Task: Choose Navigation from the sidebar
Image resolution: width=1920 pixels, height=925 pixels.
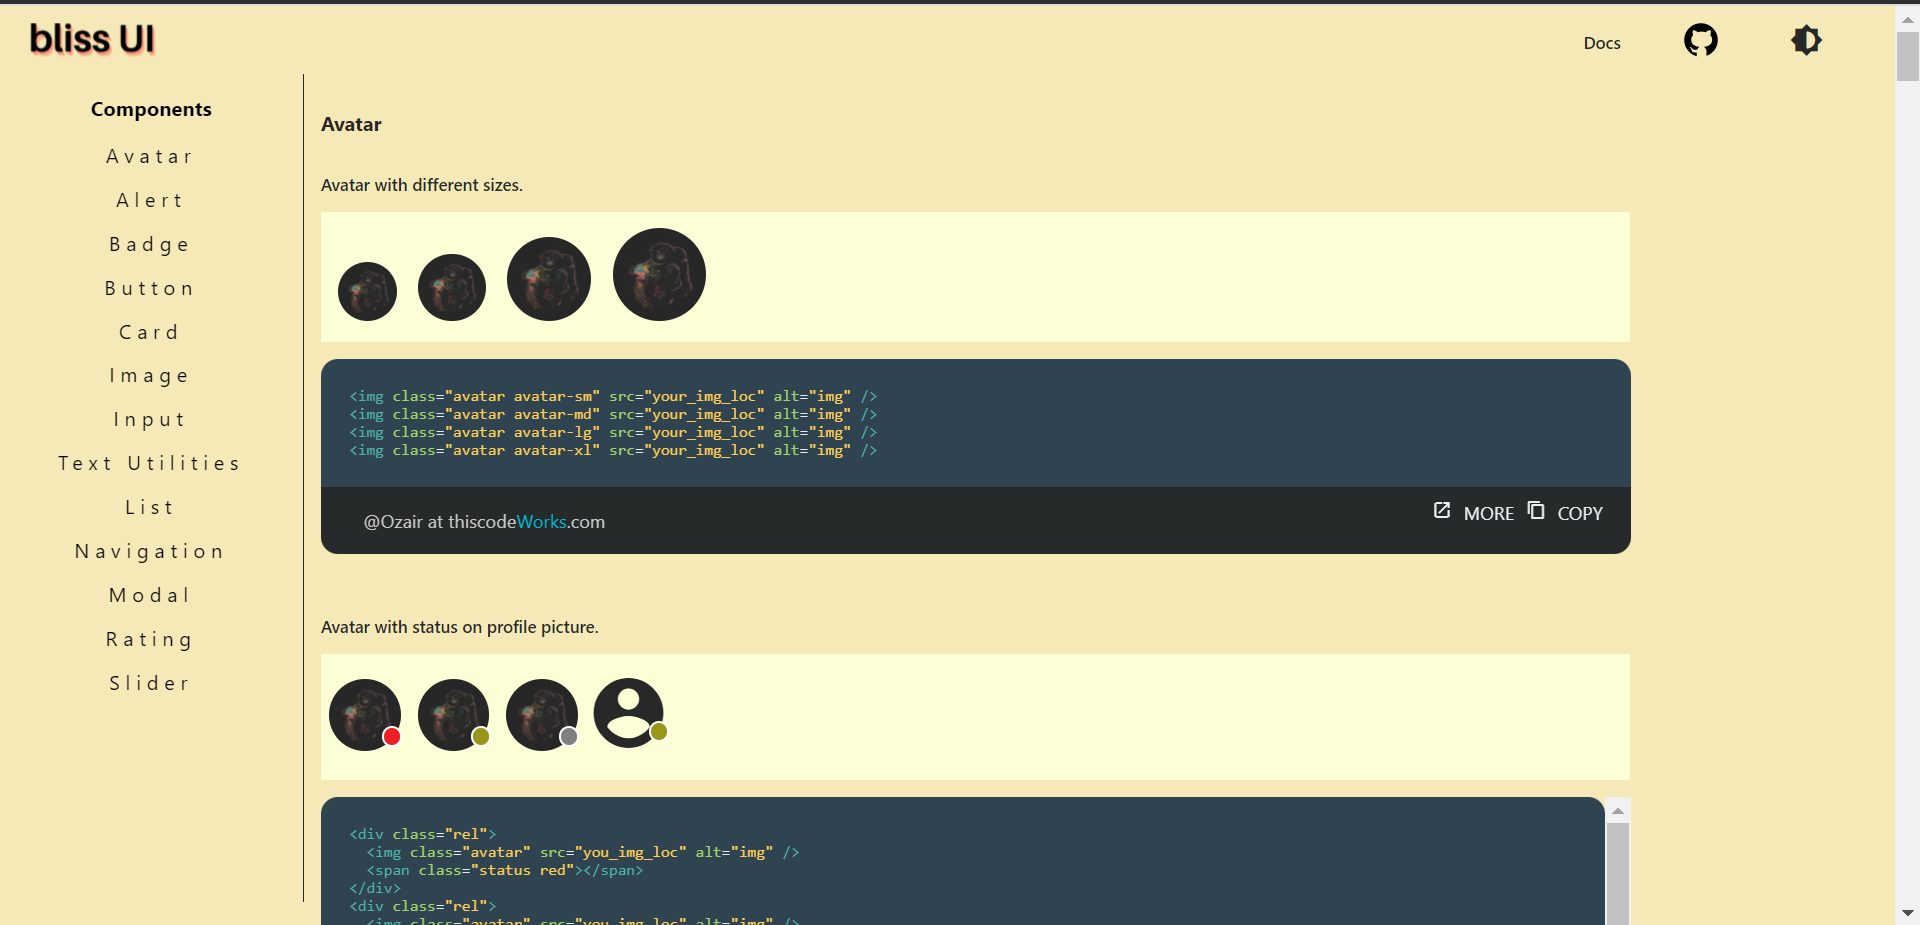Action: point(150,551)
